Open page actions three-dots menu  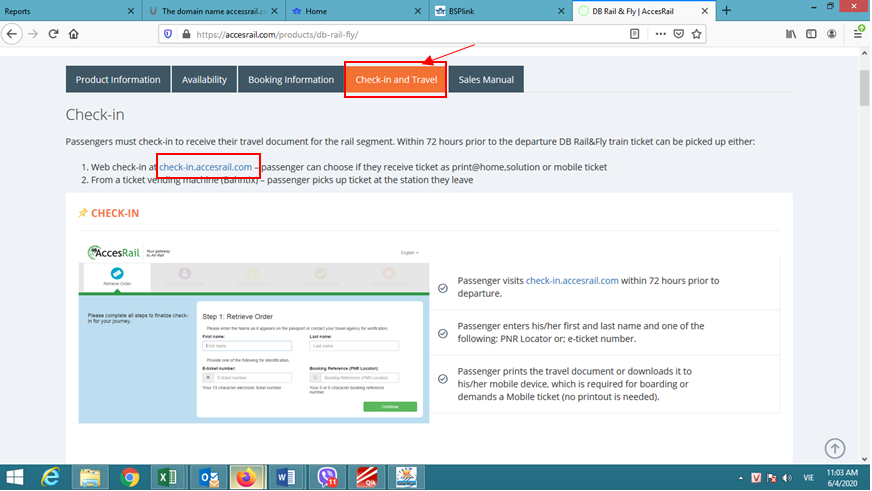(660, 33)
